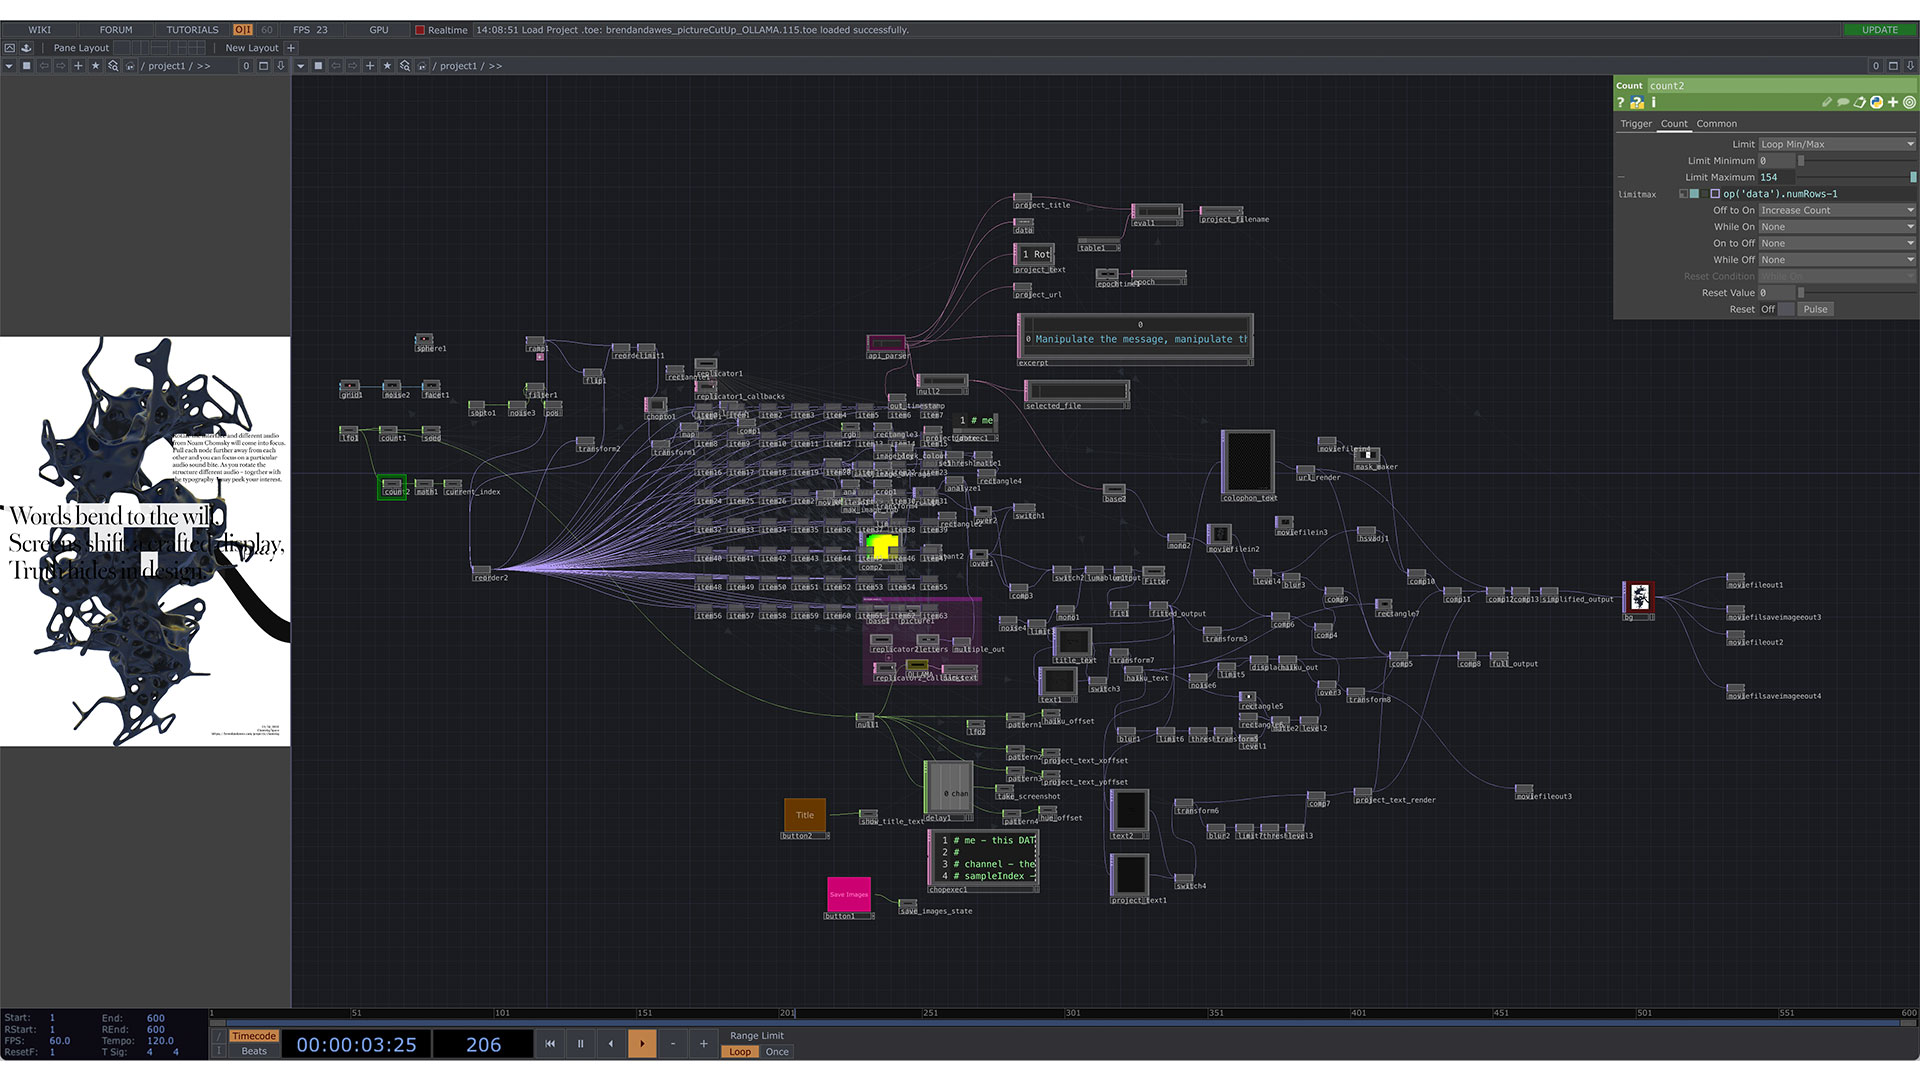Screen dimensions: 1920x1080
Task: Click the palette browser icon beside perform icon
Action: coord(27,48)
